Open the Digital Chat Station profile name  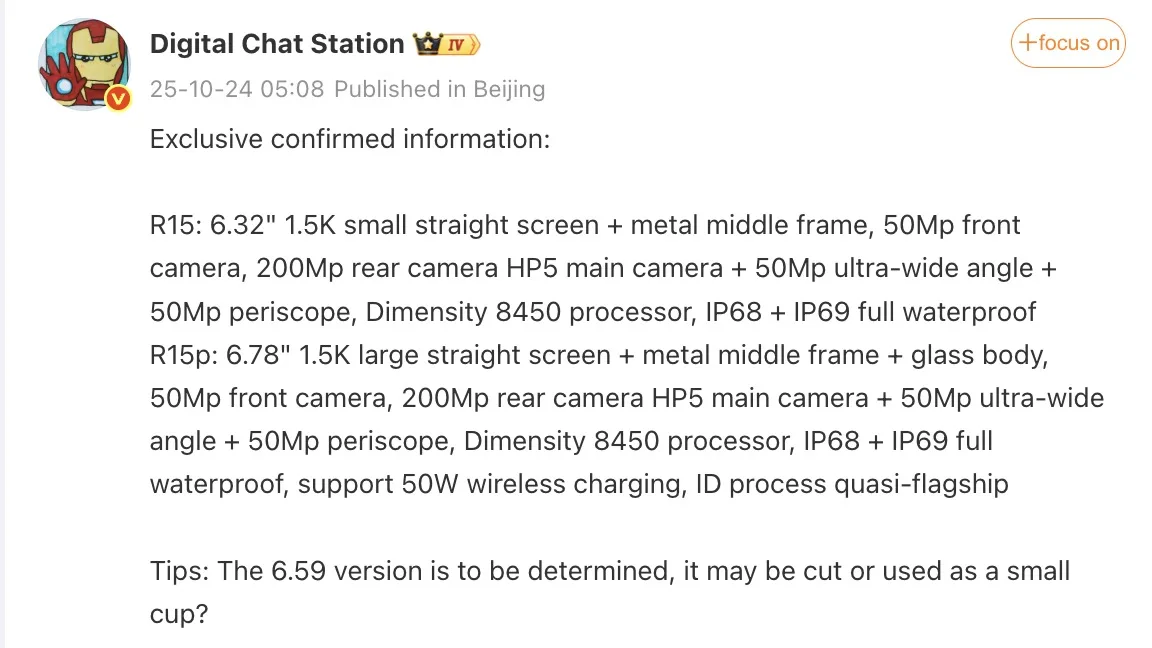tap(276, 44)
